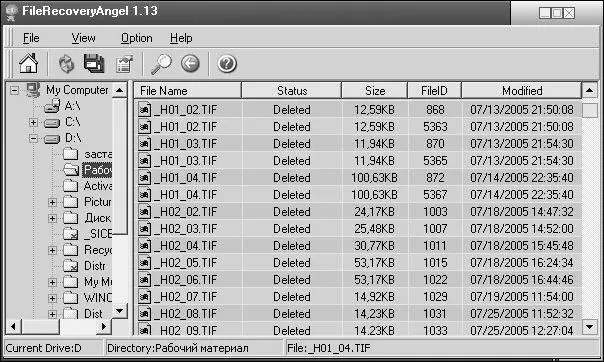Click the Home toolbar icon
This screenshot has width=604, height=362.
[29, 63]
